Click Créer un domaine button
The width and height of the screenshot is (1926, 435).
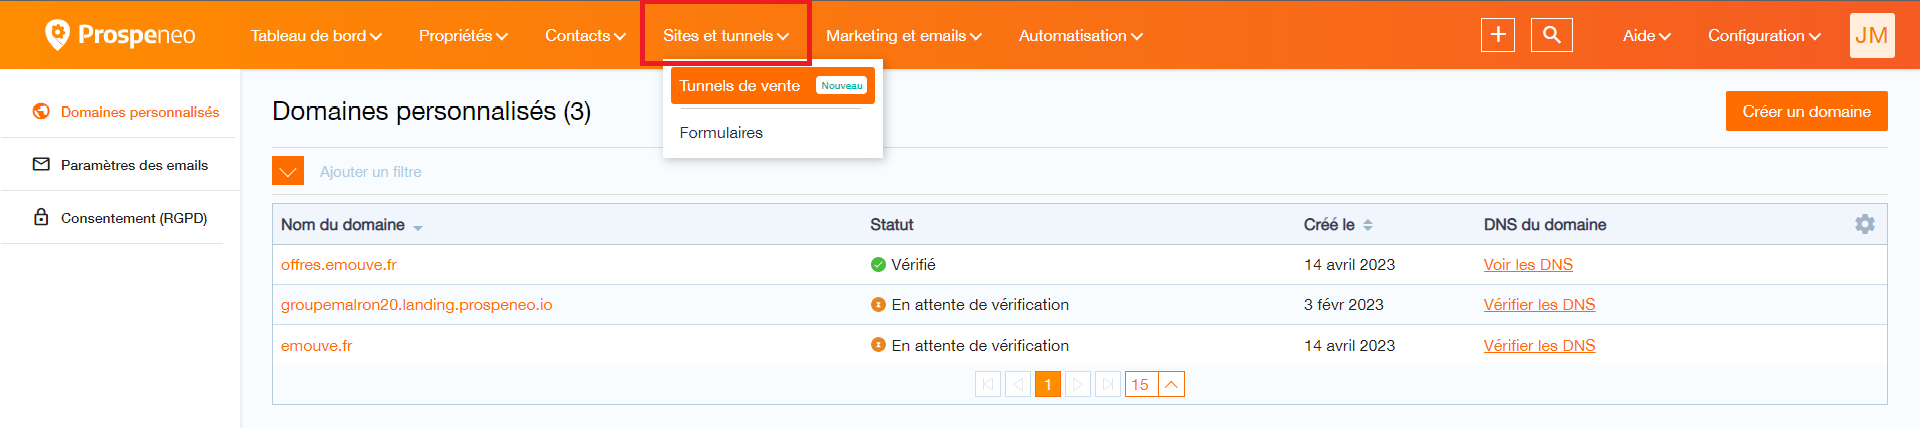[1806, 111]
